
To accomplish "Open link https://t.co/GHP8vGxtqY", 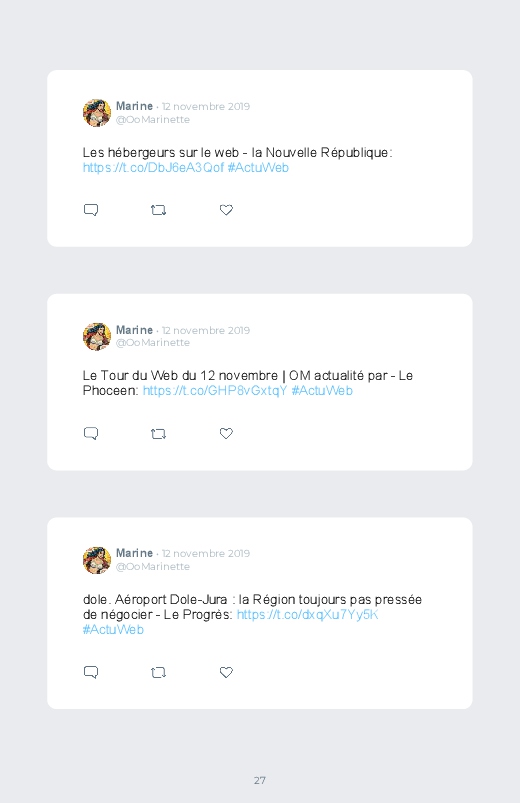I will [215, 391].
